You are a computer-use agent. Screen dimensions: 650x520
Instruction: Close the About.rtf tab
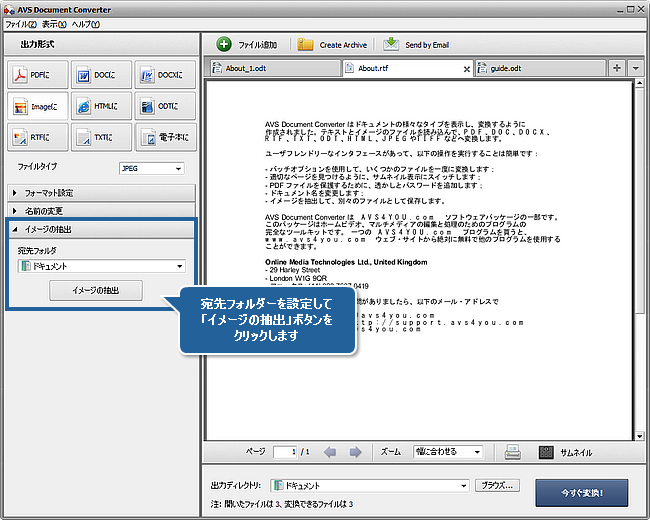467,69
